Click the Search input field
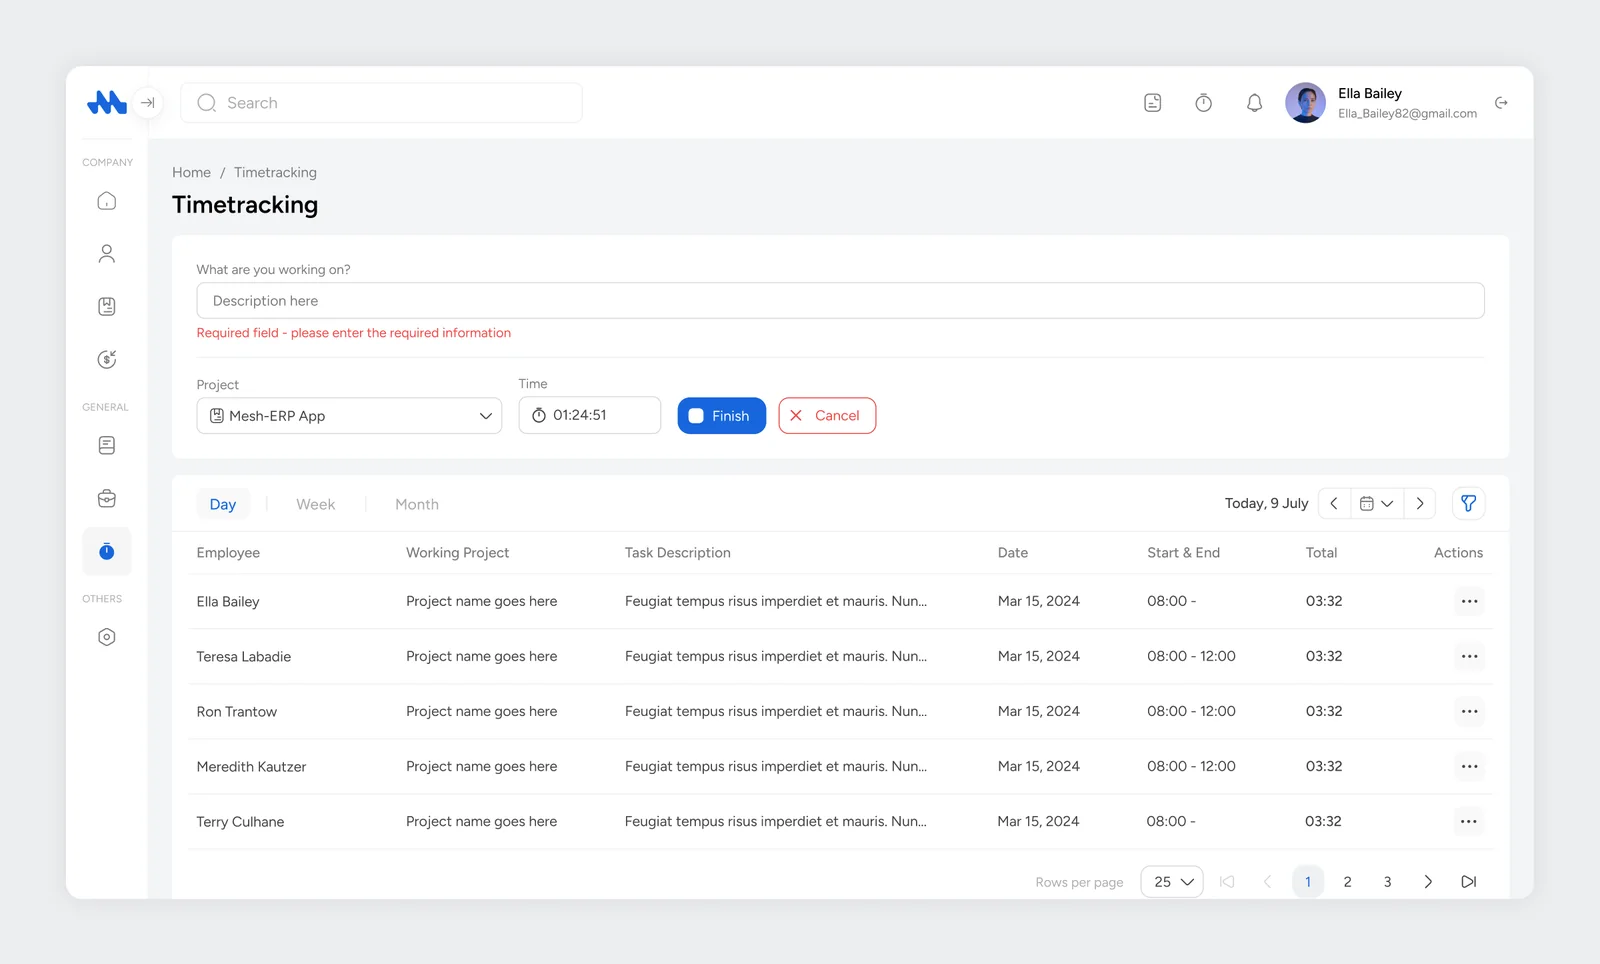This screenshot has height=964, width=1600. [381, 103]
